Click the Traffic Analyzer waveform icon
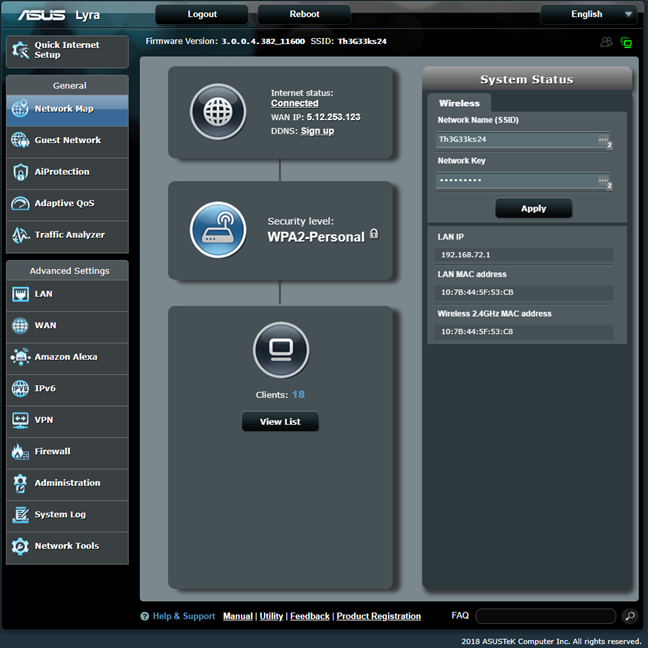This screenshot has width=648, height=648. click(x=20, y=235)
